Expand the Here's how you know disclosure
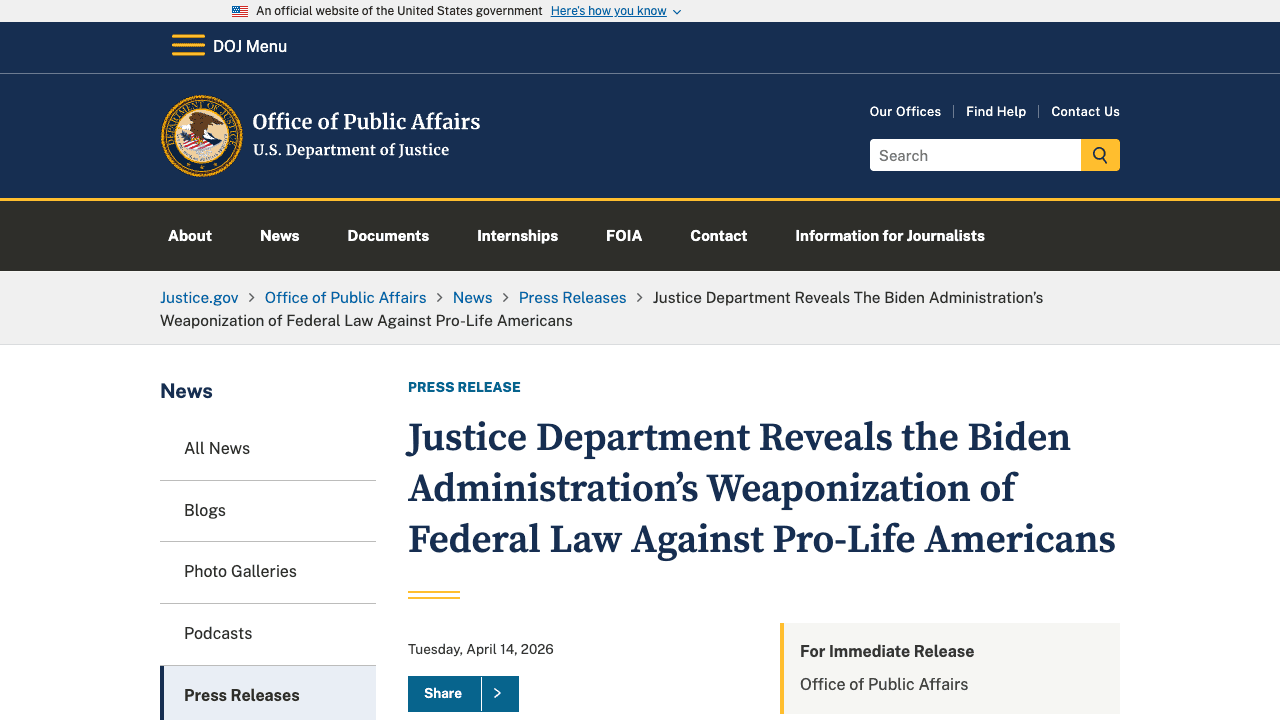The height and width of the screenshot is (720, 1280). [x=608, y=11]
